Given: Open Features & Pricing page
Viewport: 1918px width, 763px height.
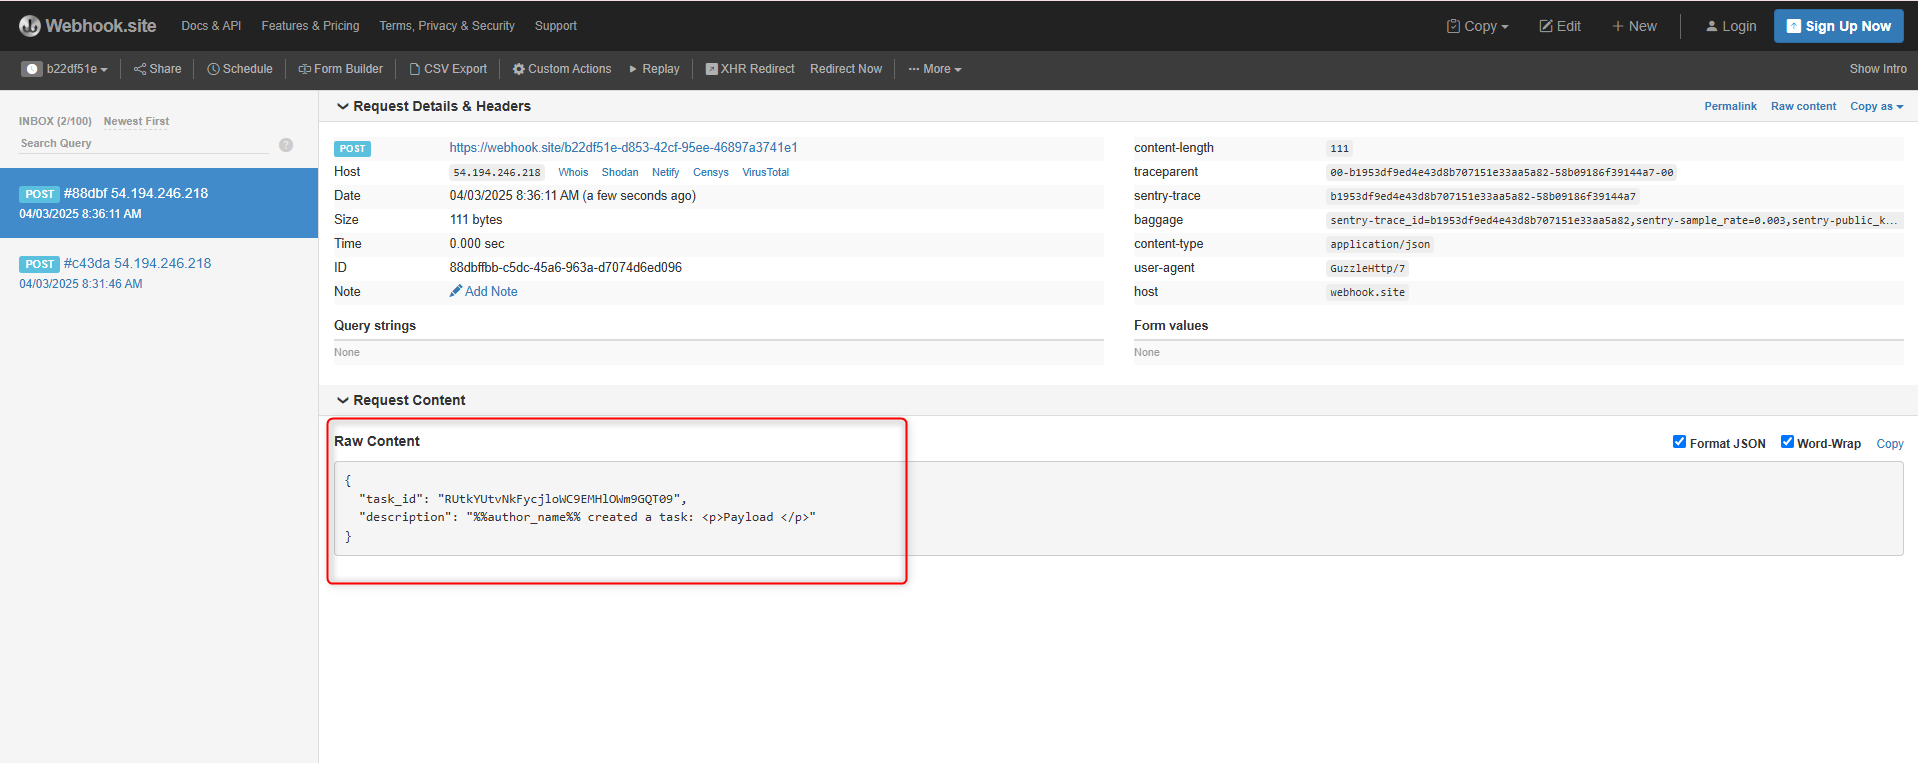Looking at the screenshot, I should [x=310, y=26].
